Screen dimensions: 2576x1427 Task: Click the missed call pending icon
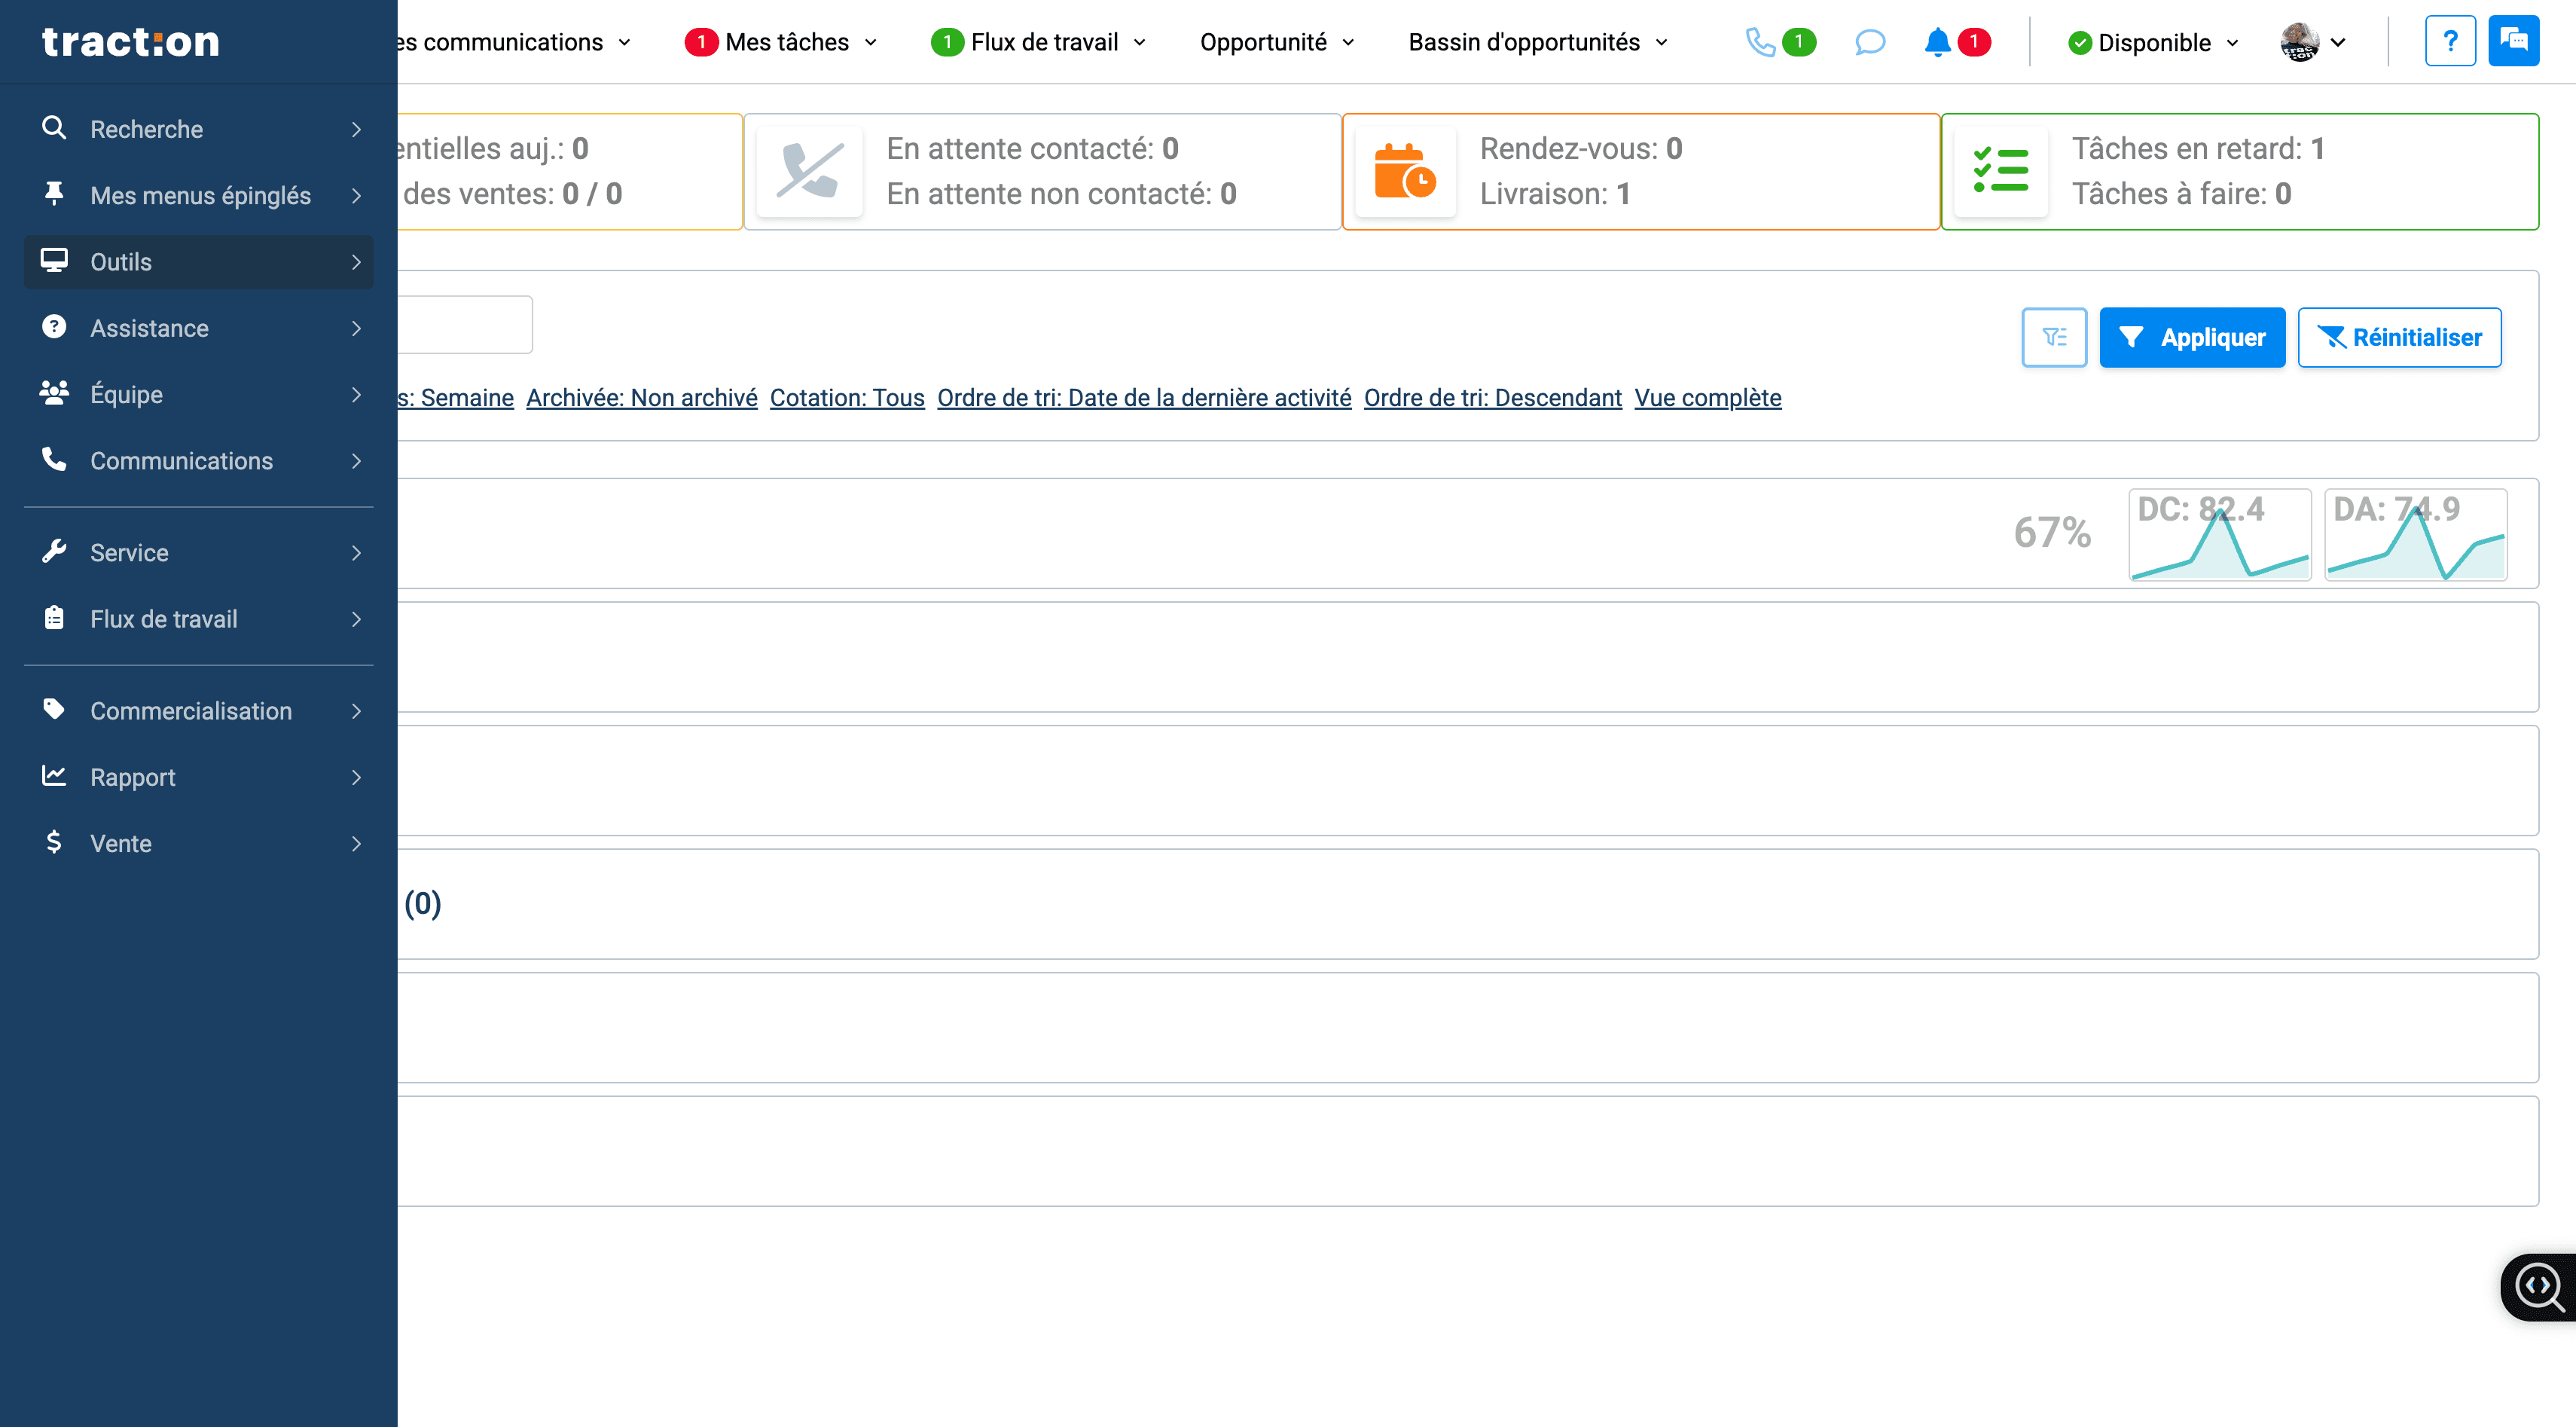(x=809, y=171)
